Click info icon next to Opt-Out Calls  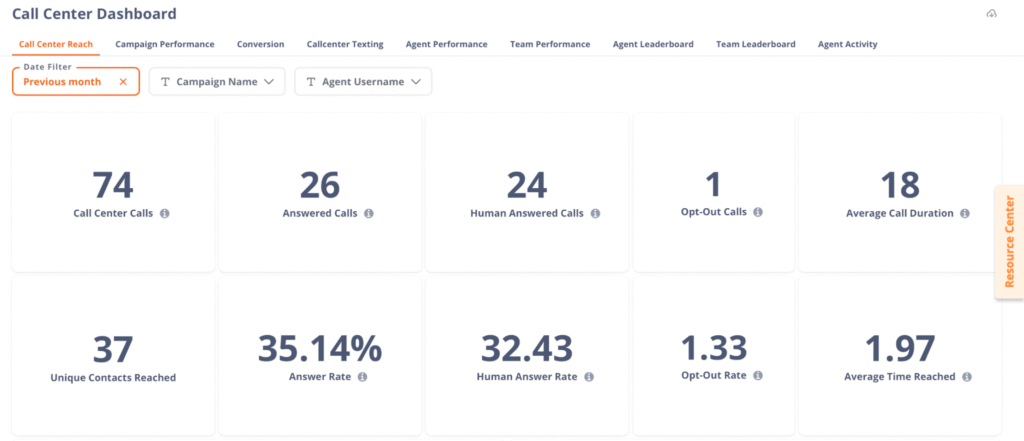coord(758,212)
